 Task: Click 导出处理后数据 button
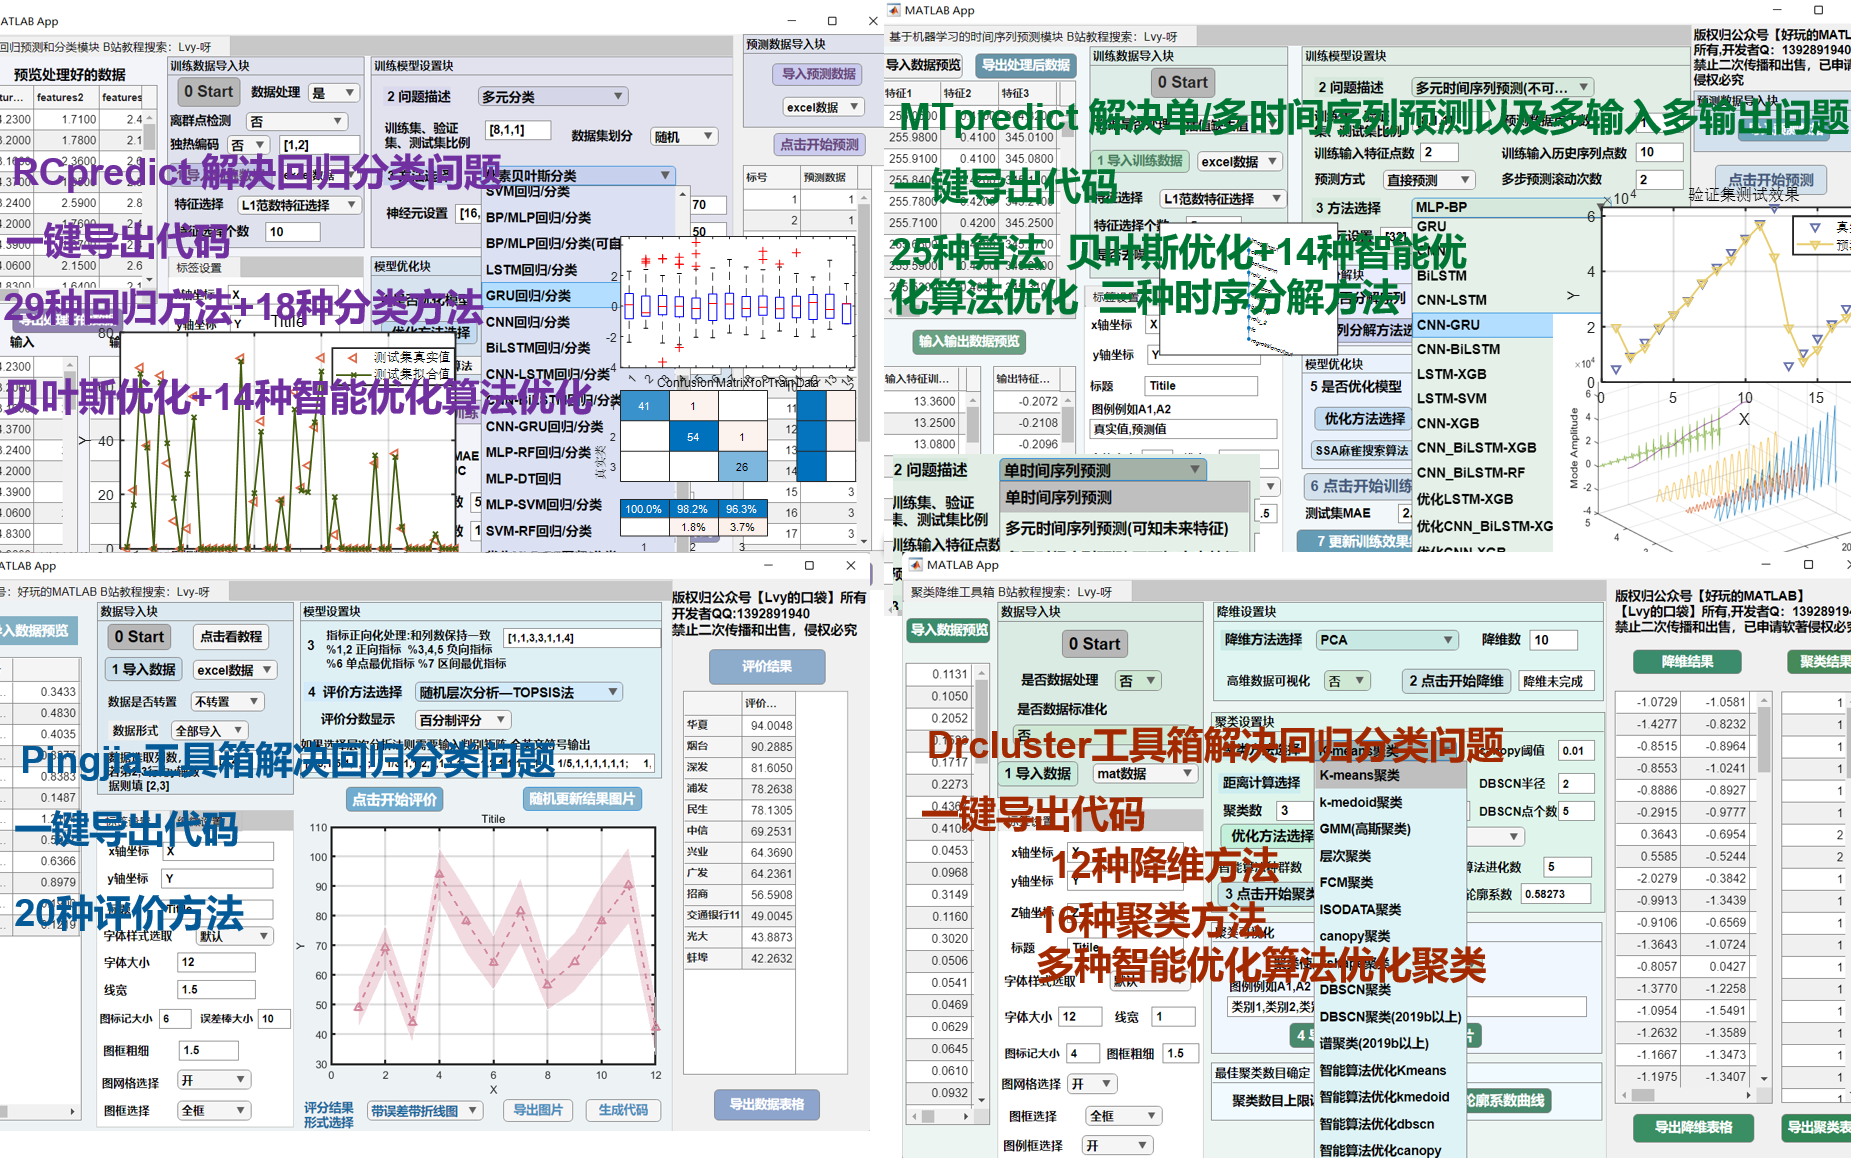tap(1025, 66)
